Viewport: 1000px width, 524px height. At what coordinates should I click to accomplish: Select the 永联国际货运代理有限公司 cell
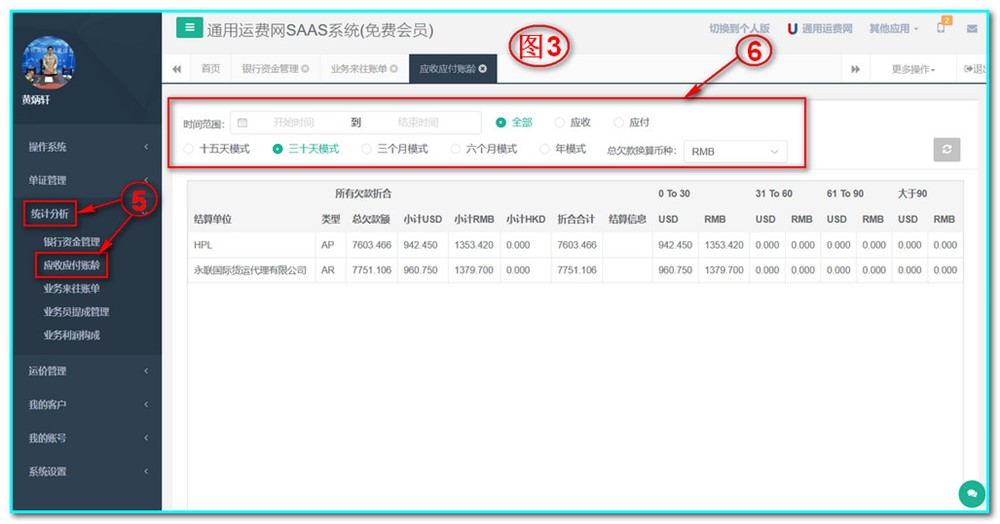(252, 270)
